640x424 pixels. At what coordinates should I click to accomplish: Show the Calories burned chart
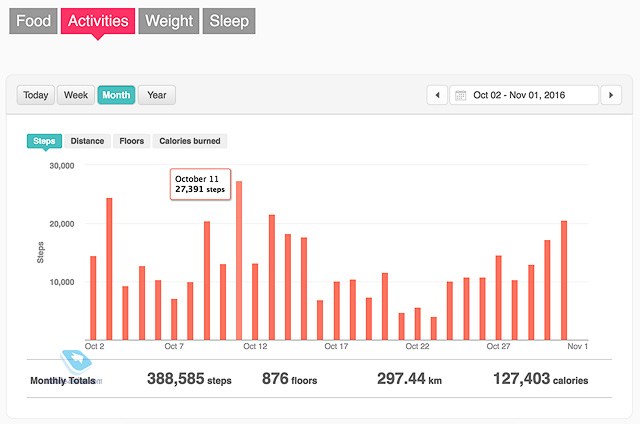[190, 141]
